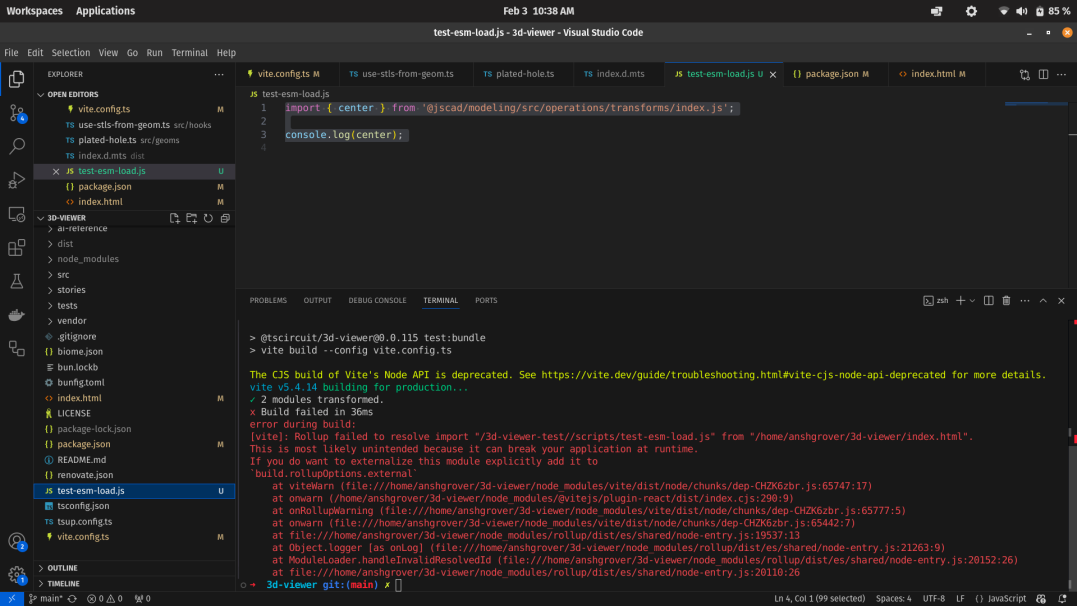Screen dimensions: 1077x606
Task: Open README.md in file tree
Action: pos(81,460)
